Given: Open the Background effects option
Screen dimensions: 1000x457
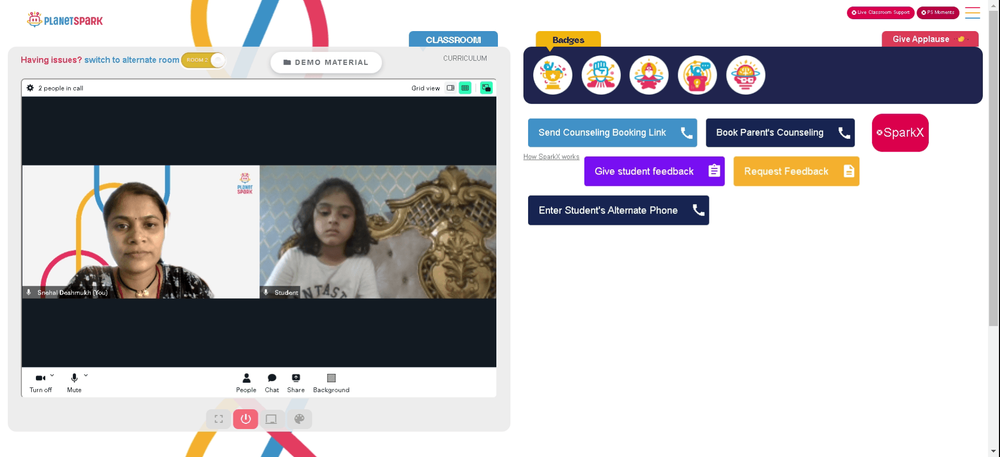Looking at the screenshot, I should pos(331,383).
